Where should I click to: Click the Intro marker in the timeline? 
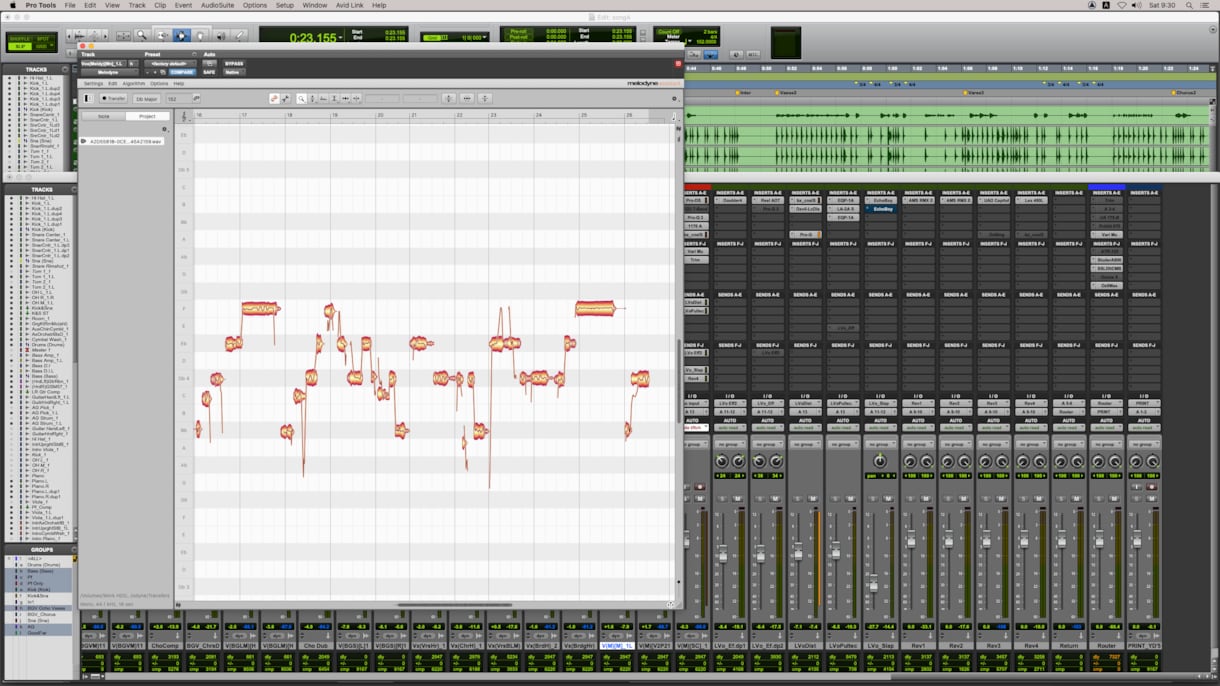pyautogui.click(x=742, y=92)
